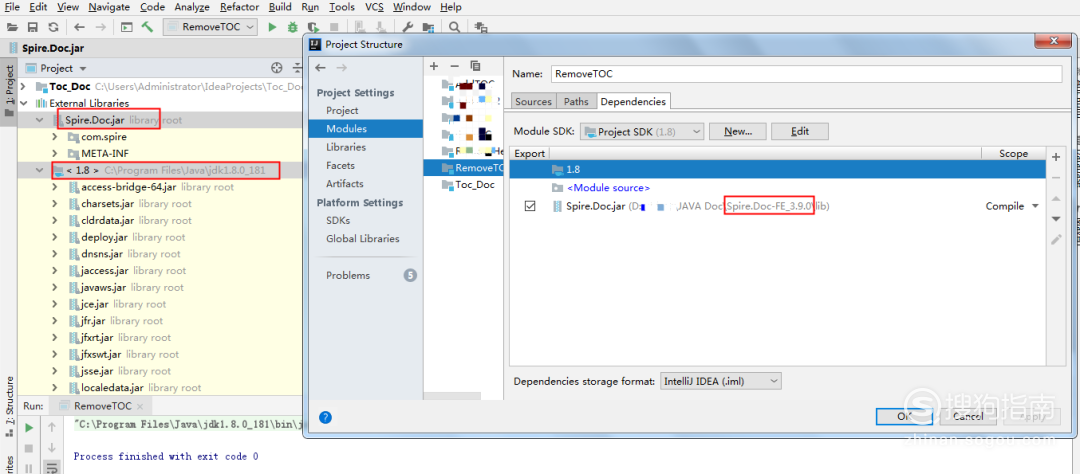
Task: Open the Module SDK dropdown
Action: pos(642,132)
